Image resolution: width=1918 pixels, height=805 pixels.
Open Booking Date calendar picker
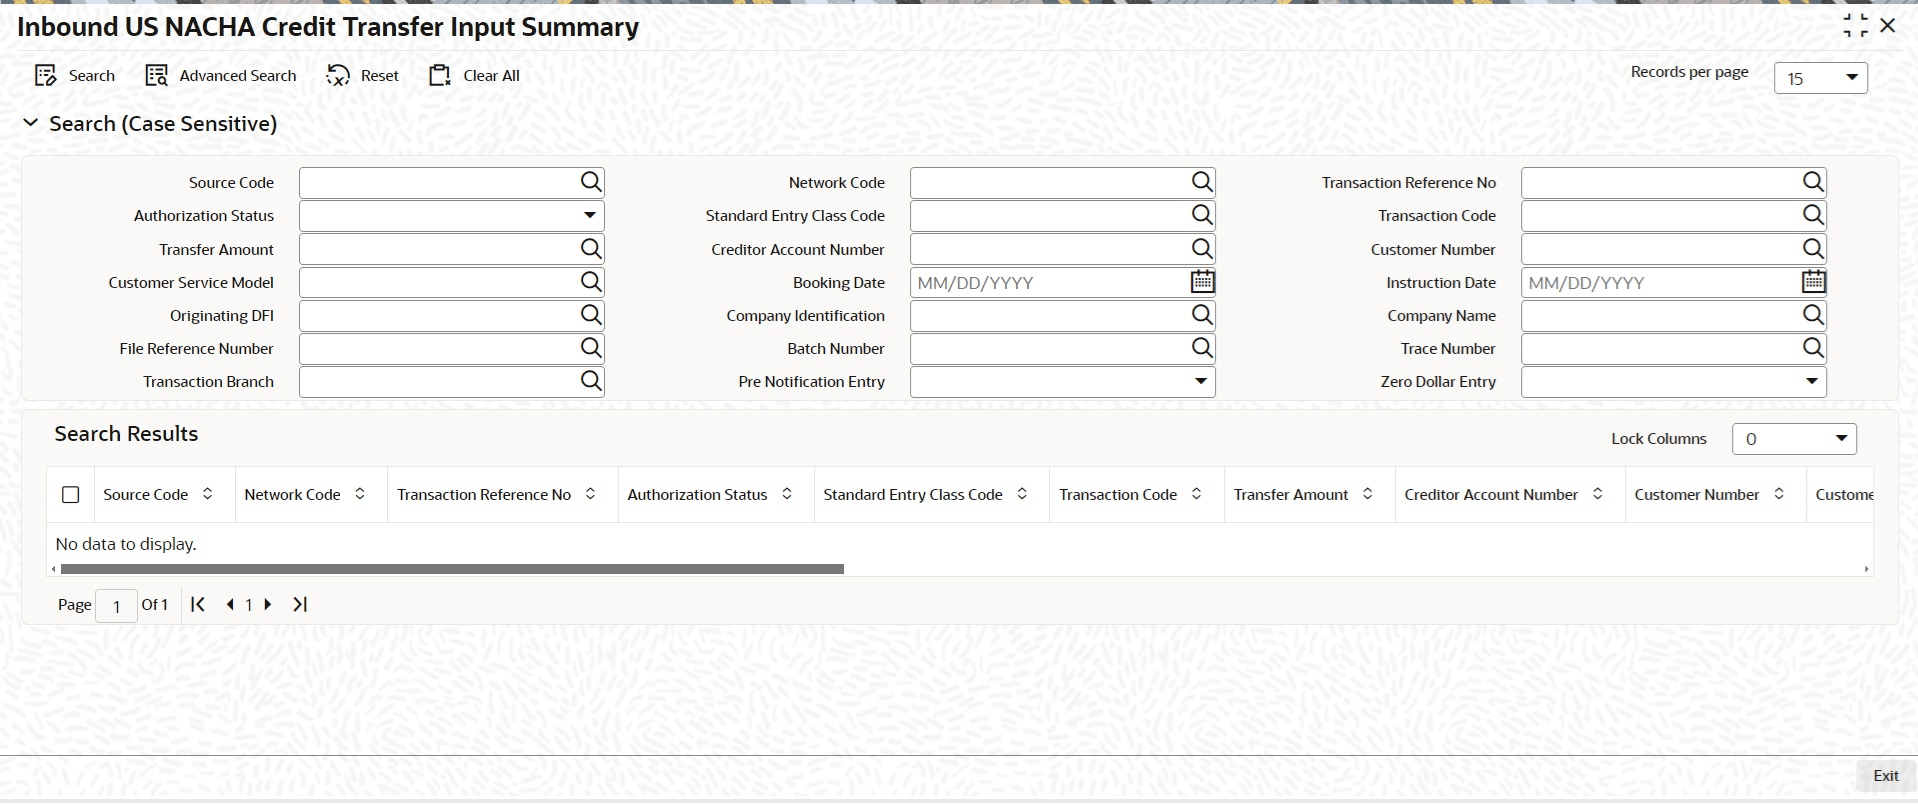1202,282
